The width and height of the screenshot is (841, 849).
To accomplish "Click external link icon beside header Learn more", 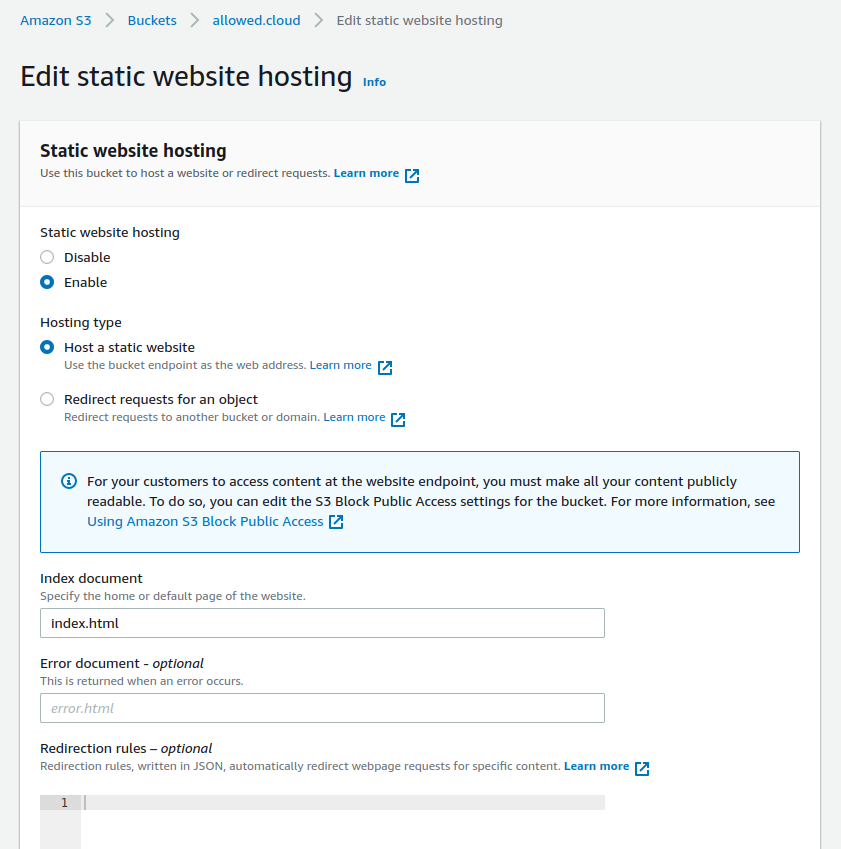I will click(412, 174).
